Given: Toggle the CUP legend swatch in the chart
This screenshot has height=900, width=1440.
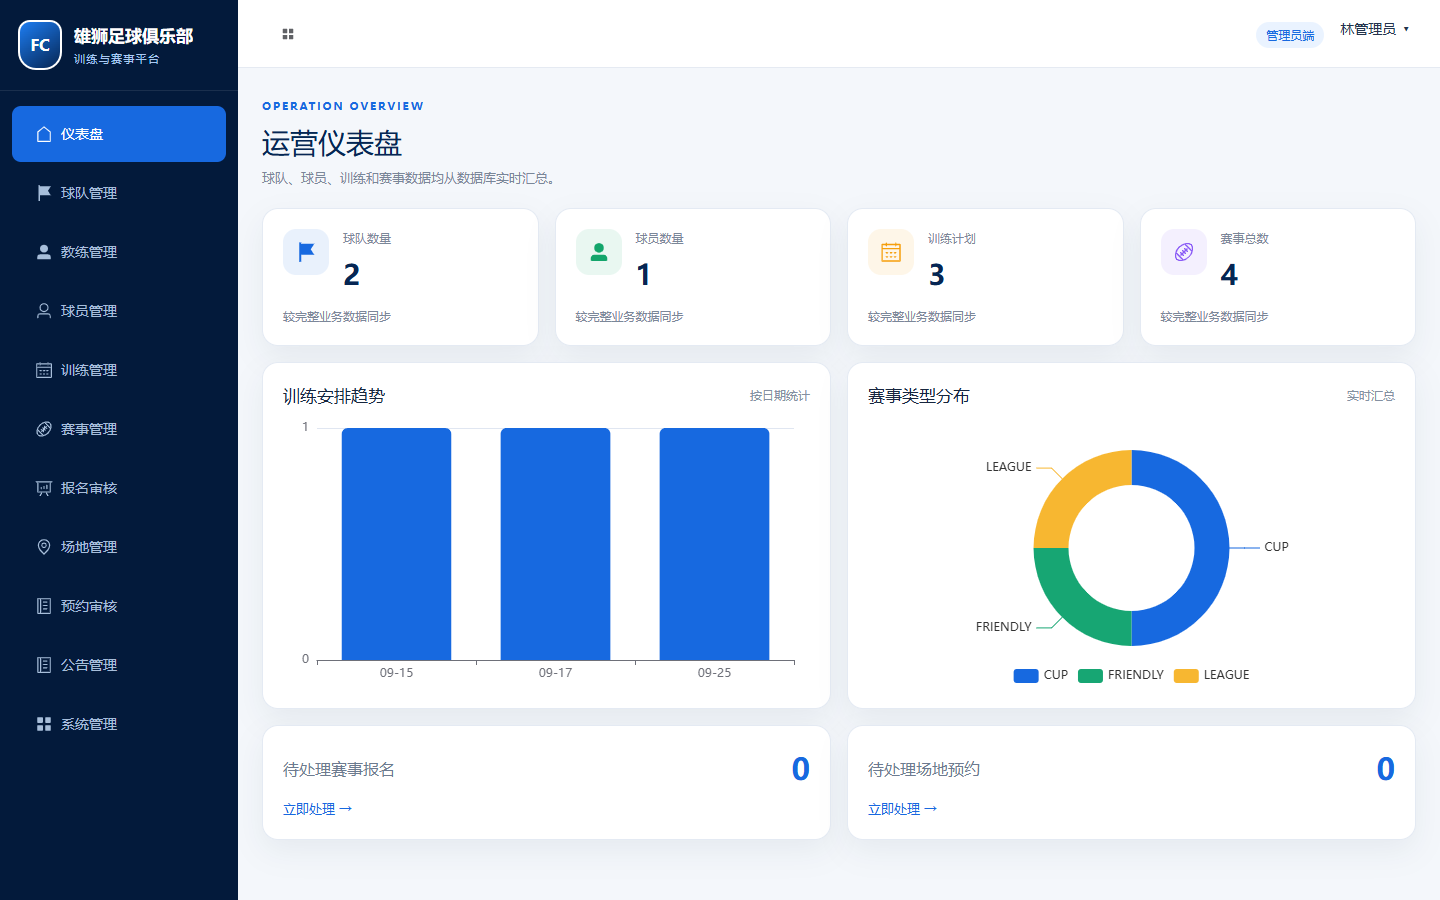Looking at the screenshot, I should 1026,675.
